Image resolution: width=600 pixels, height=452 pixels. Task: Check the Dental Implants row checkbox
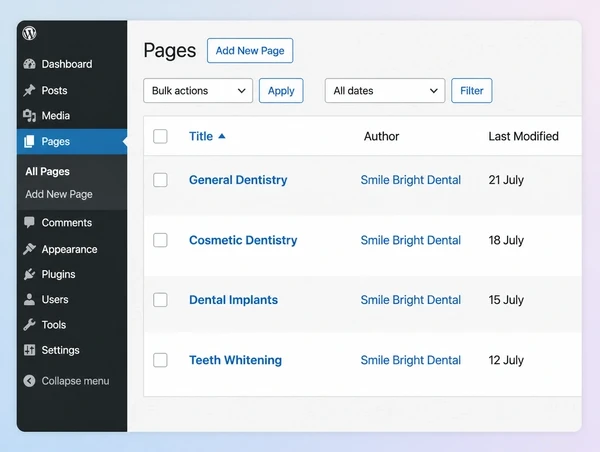click(160, 300)
